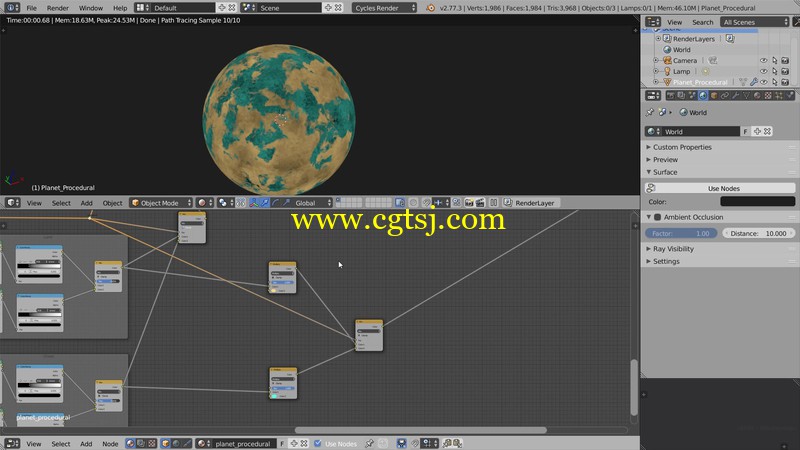The height and width of the screenshot is (450, 800).
Task: Hide Planet_Procedural in viewport eye icon
Action: pyautogui.click(x=763, y=82)
